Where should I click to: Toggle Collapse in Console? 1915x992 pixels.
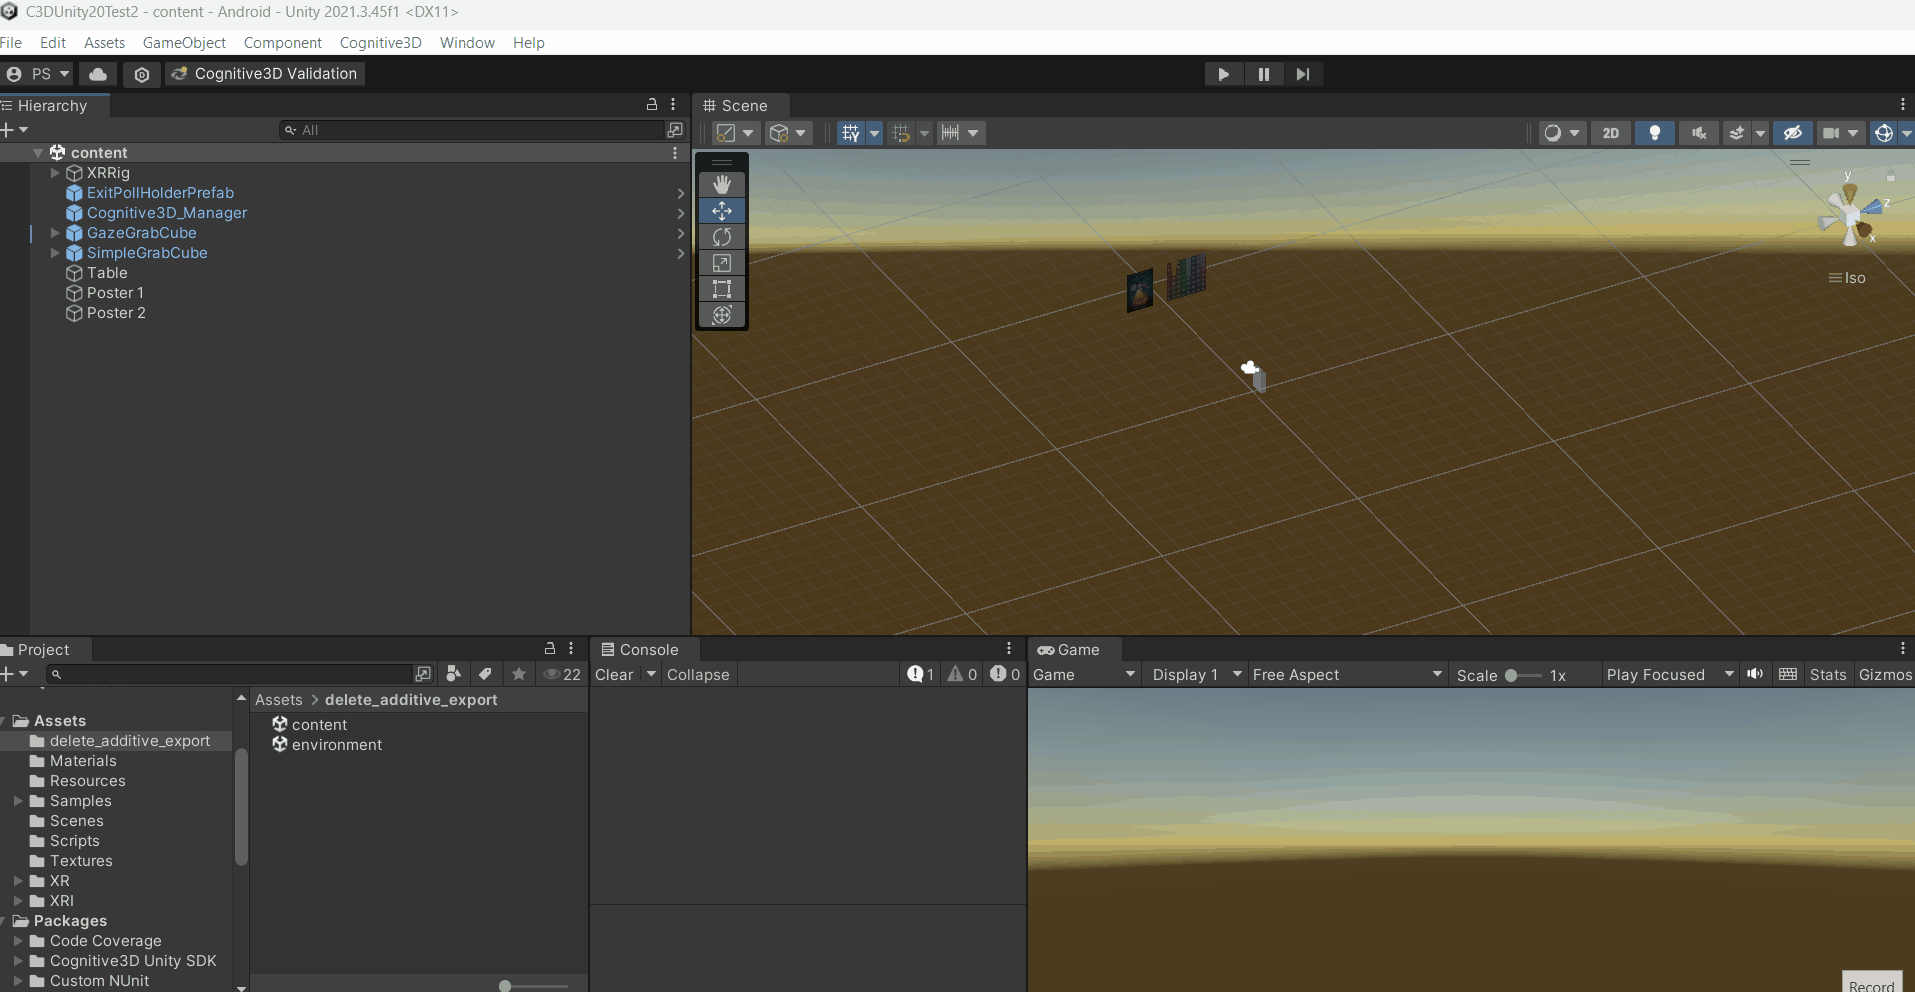pyautogui.click(x=698, y=675)
